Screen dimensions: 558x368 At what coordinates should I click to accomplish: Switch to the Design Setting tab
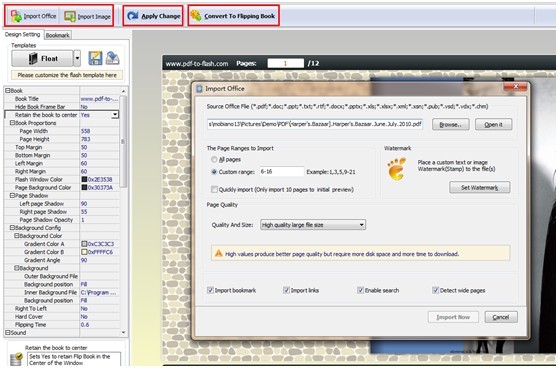point(22,35)
